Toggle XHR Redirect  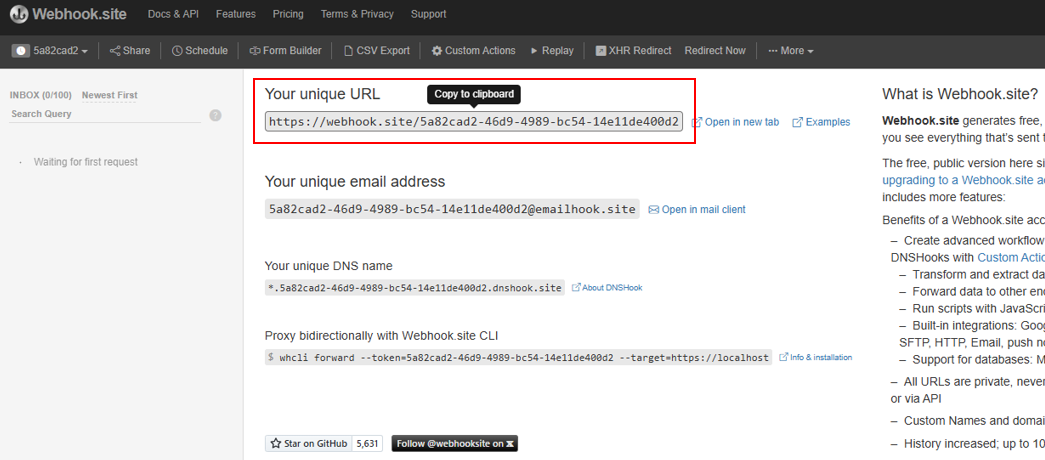point(633,51)
